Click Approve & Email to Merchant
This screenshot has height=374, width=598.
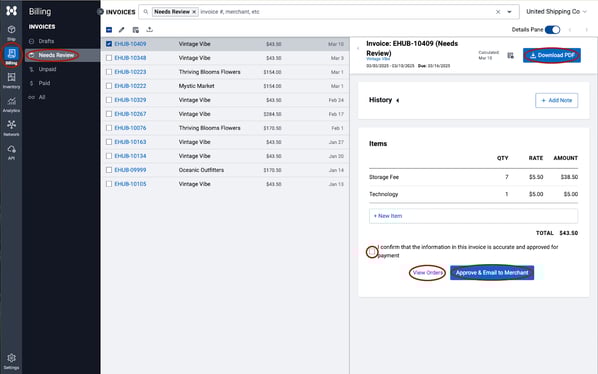click(x=492, y=273)
